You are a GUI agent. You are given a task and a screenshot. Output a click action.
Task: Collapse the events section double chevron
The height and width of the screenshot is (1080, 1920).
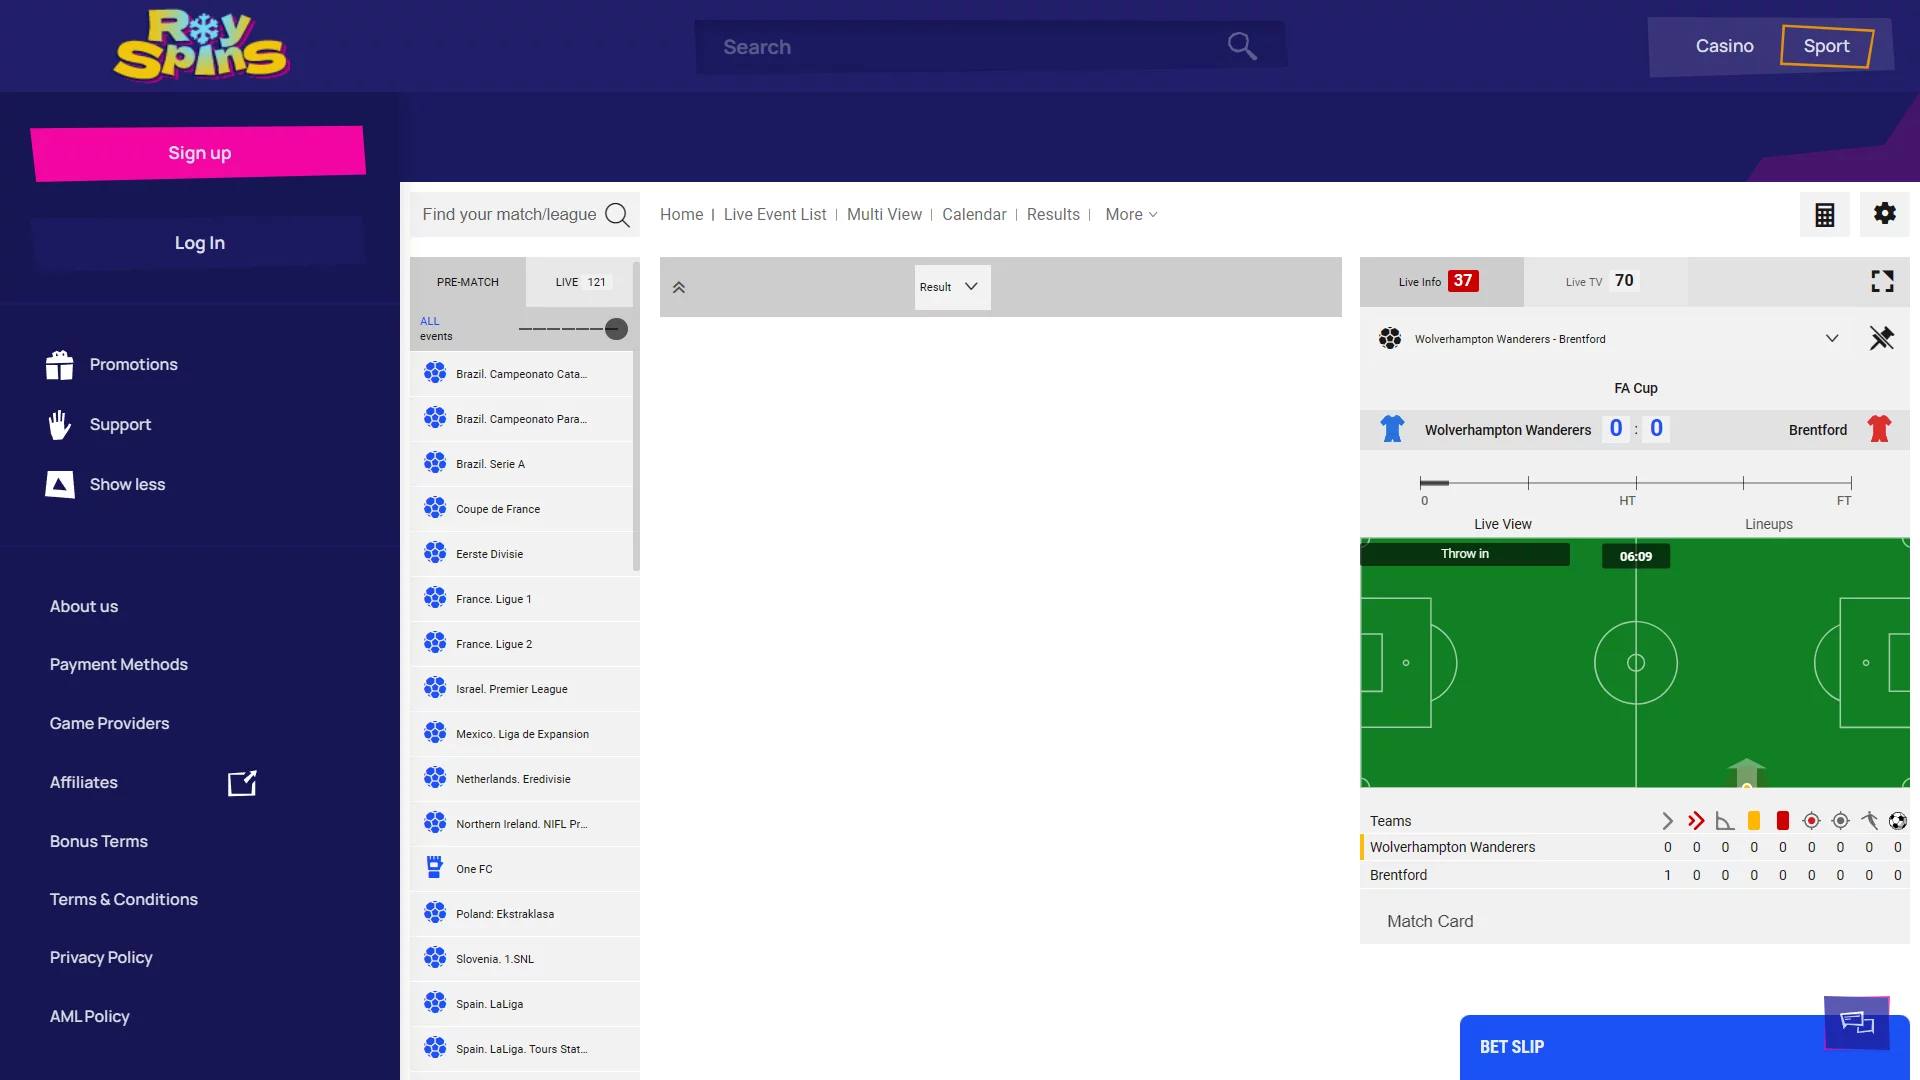679,288
